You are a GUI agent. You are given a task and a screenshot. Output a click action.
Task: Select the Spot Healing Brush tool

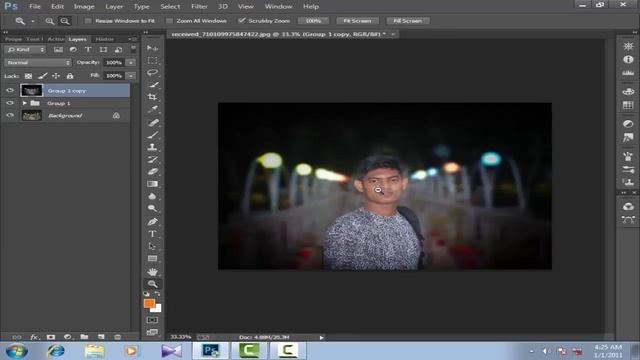pos(152,122)
